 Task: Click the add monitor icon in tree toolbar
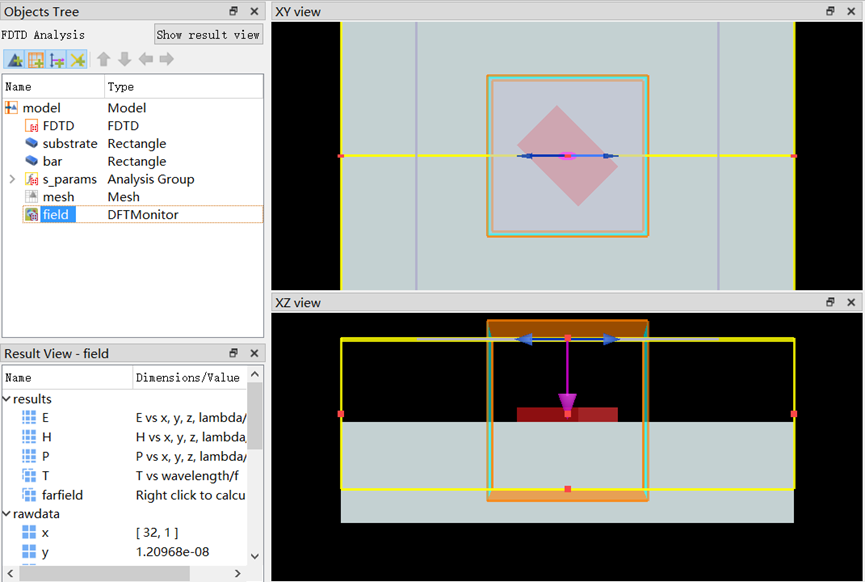pyautogui.click(x=57, y=59)
